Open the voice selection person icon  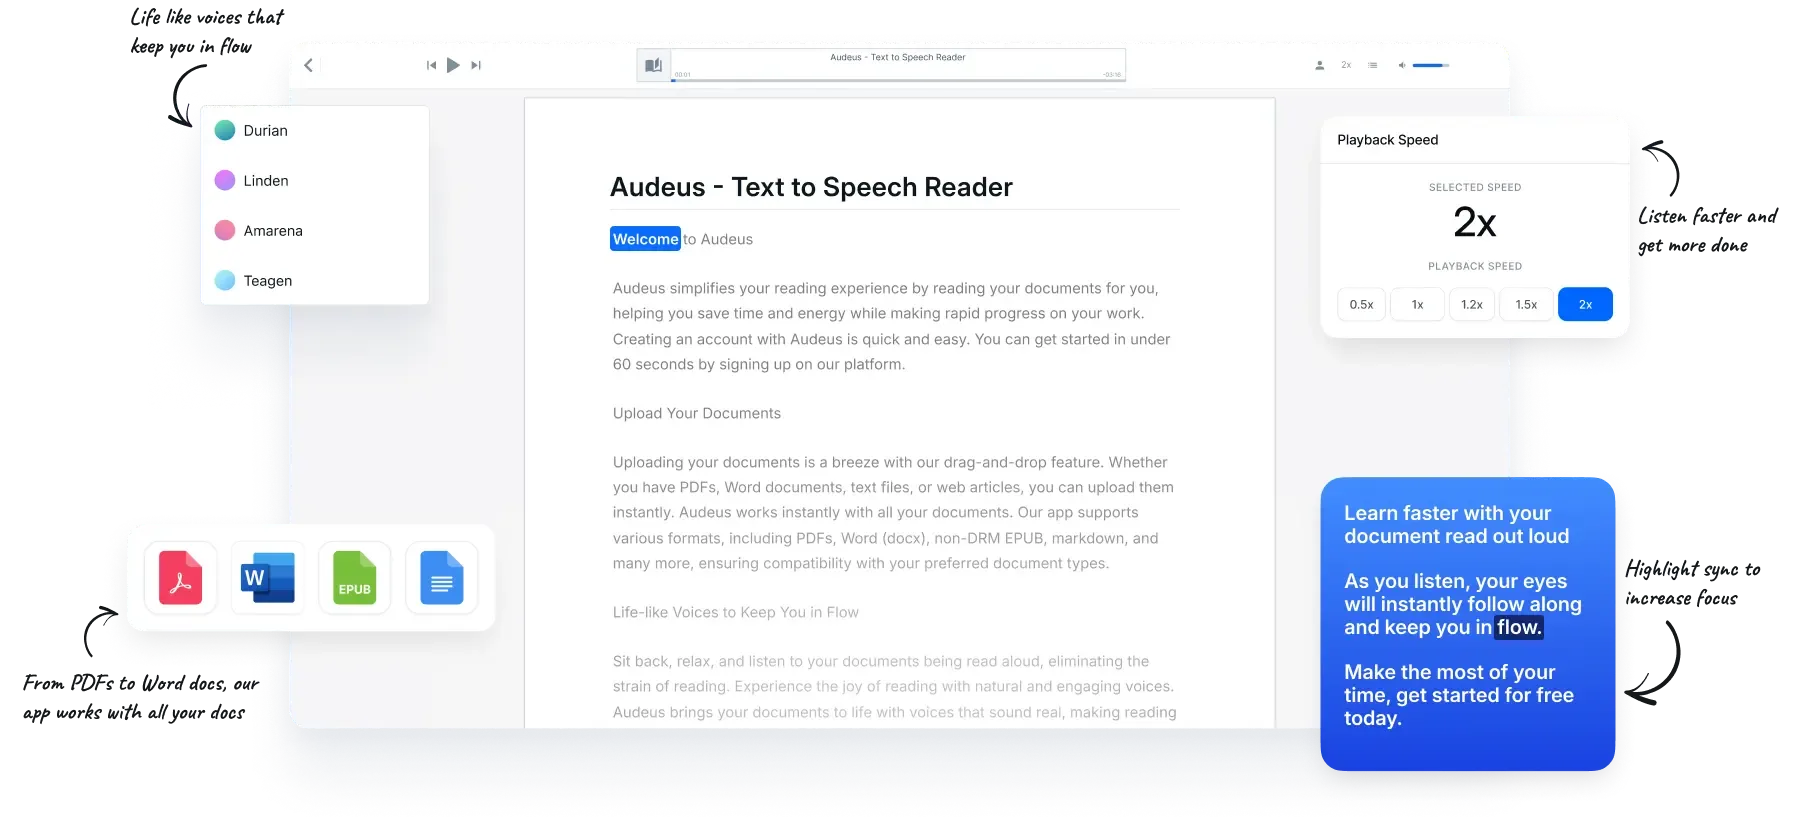(1319, 65)
